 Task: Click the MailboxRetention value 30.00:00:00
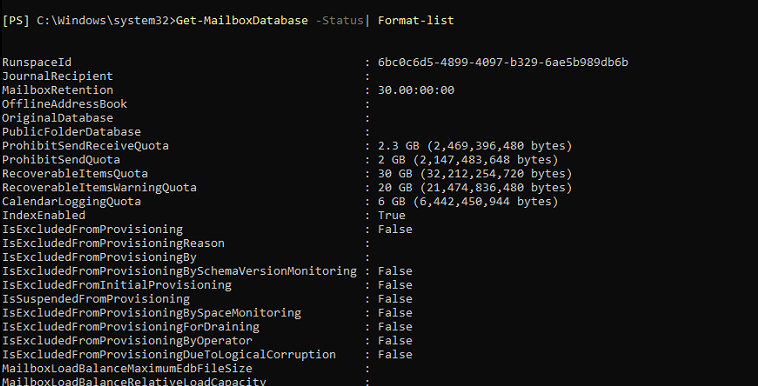(x=416, y=90)
